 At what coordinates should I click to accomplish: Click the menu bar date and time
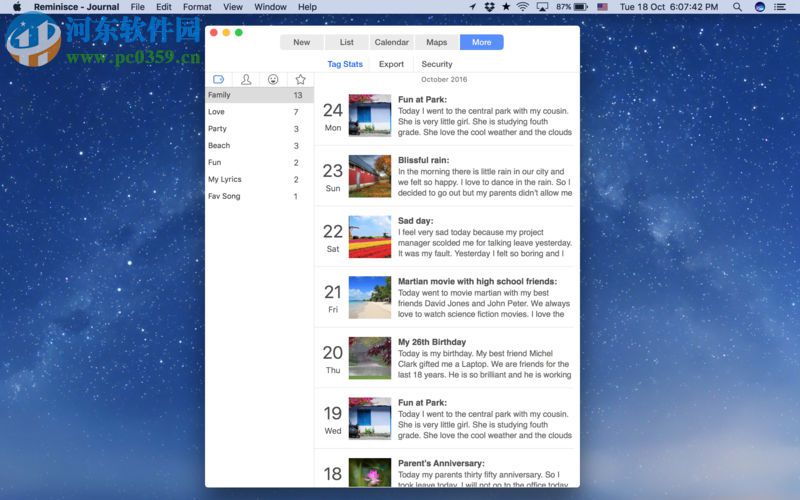[669, 7]
